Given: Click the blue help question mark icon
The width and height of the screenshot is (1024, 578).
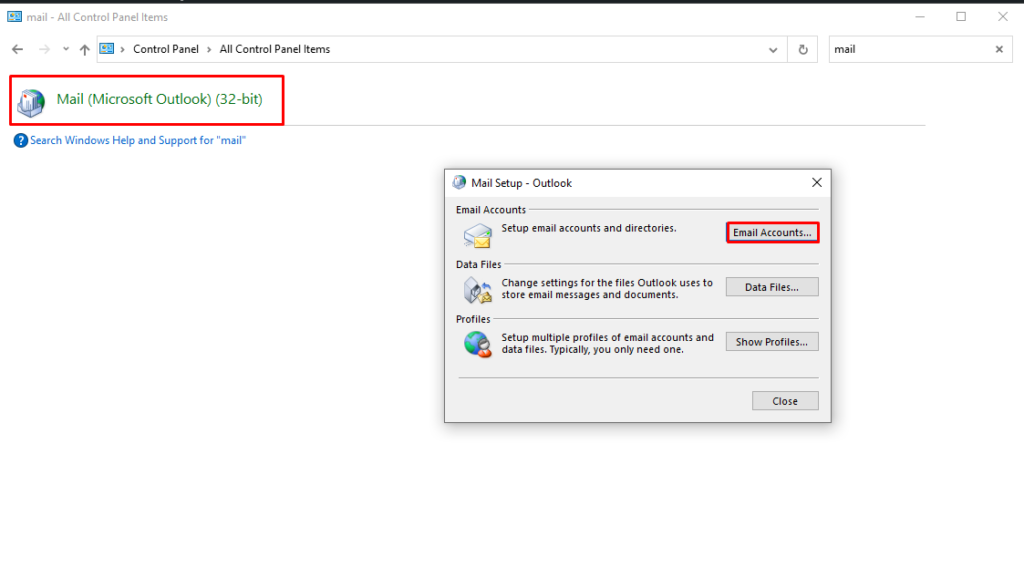Looking at the screenshot, I should tap(20, 141).
